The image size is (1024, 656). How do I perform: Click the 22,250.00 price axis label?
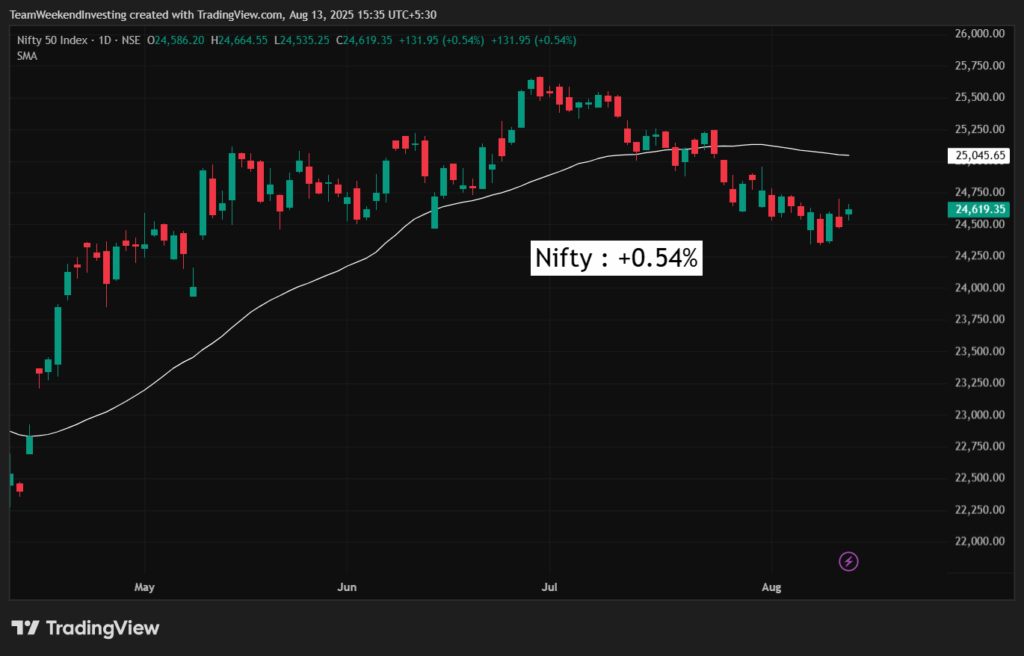point(980,510)
